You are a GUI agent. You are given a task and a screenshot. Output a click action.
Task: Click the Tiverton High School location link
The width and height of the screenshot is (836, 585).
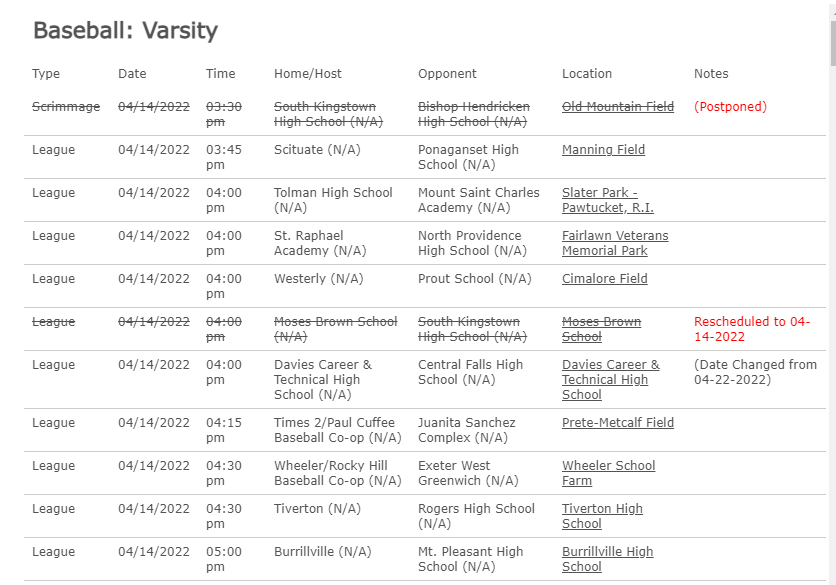point(602,516)
